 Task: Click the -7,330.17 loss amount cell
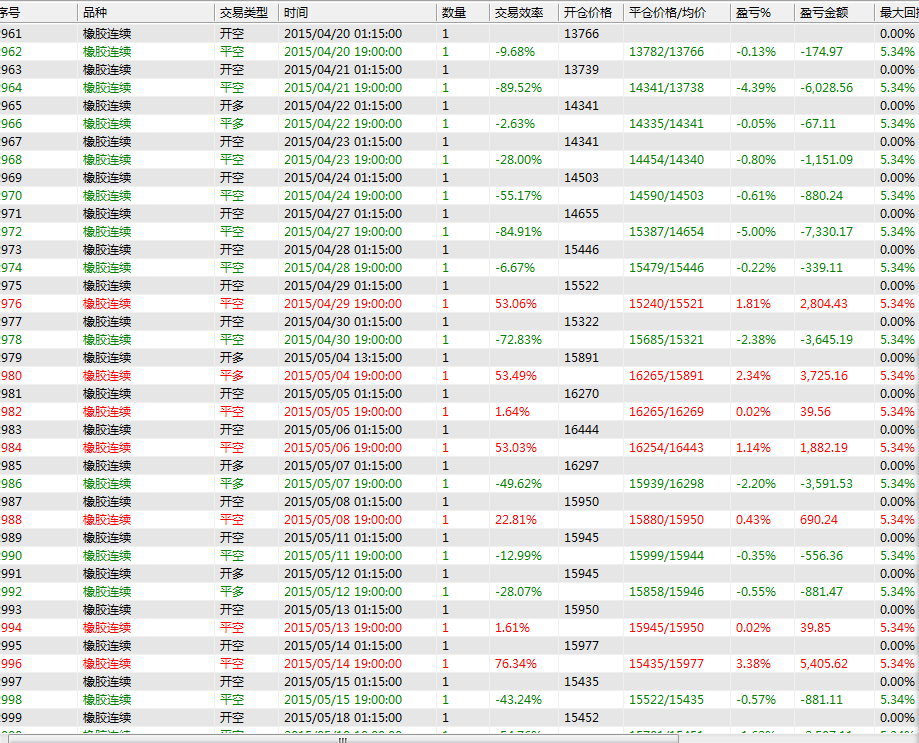point(826,232)
